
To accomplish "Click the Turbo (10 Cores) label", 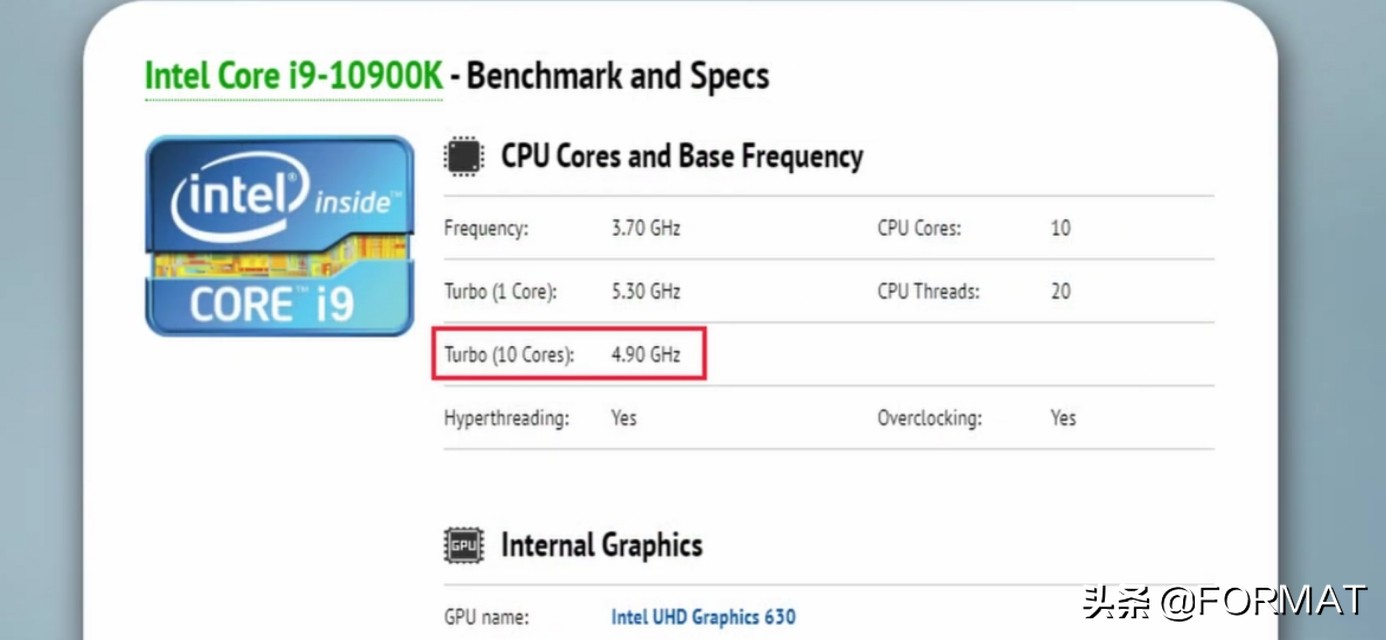I will click(509, 355).
